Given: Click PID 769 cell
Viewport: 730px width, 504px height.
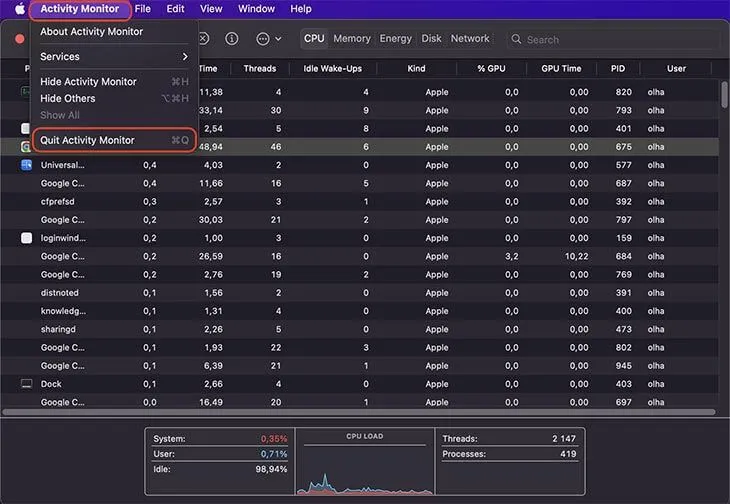Looking at the screenshot, I should click(623, 275).
